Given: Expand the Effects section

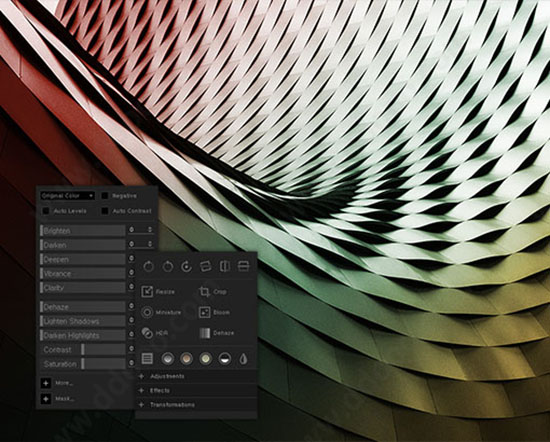Looking at the screenshot, I should click(196, 390).
